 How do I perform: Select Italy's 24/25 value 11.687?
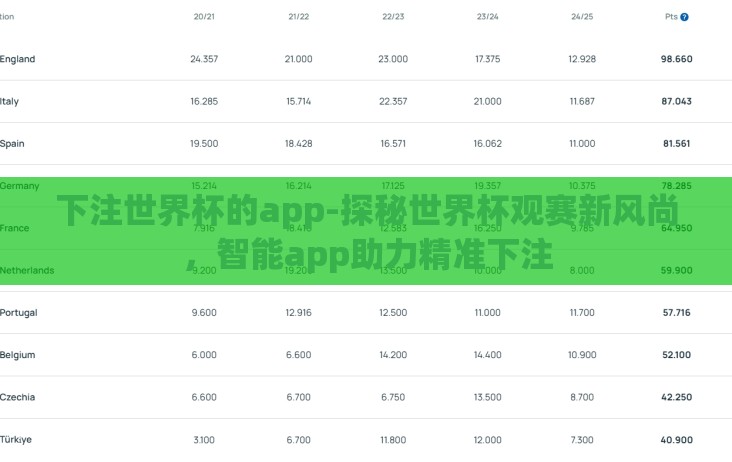point(582,101)
